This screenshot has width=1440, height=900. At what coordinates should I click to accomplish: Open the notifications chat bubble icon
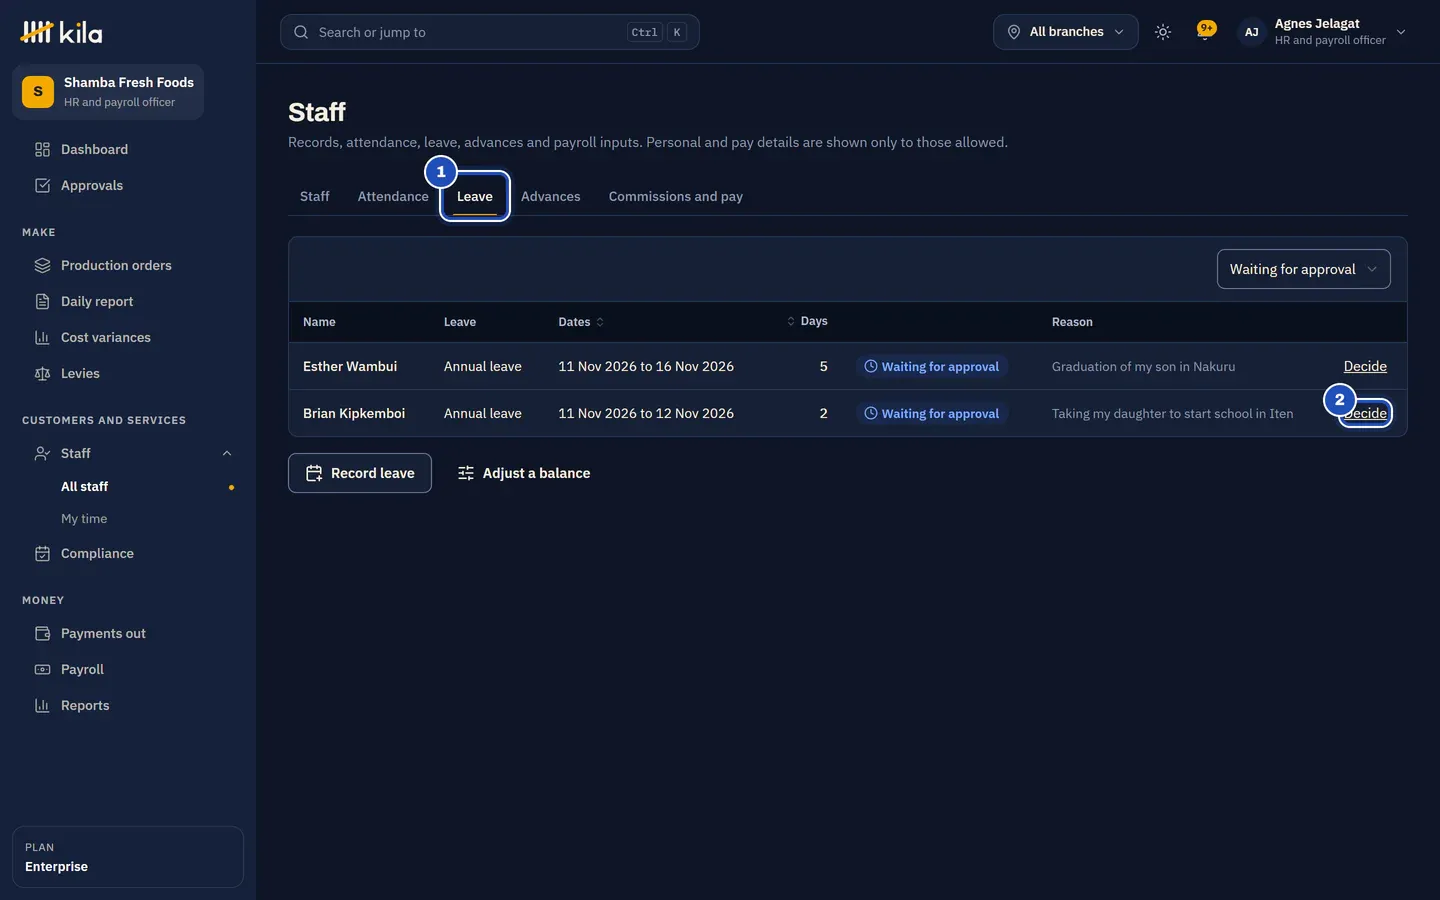[1206, 30]
